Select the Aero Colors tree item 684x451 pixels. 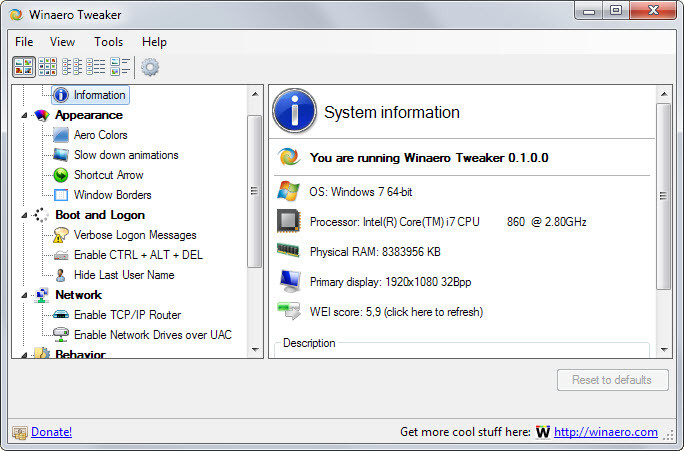click(100, 135)
